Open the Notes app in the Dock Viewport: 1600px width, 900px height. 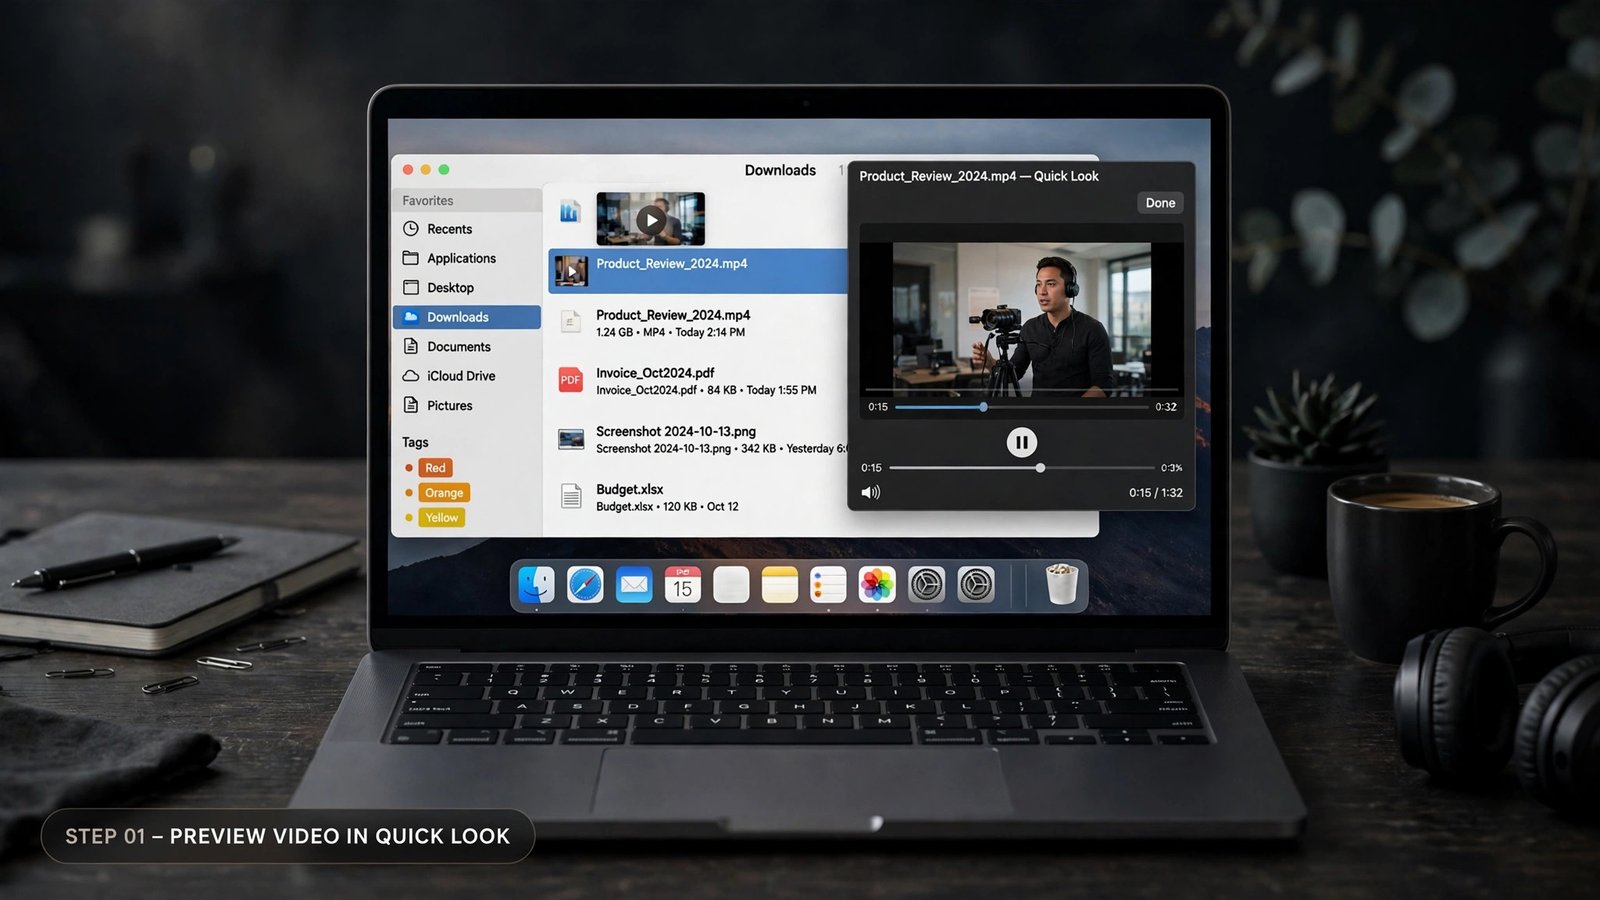click(780, 585)
